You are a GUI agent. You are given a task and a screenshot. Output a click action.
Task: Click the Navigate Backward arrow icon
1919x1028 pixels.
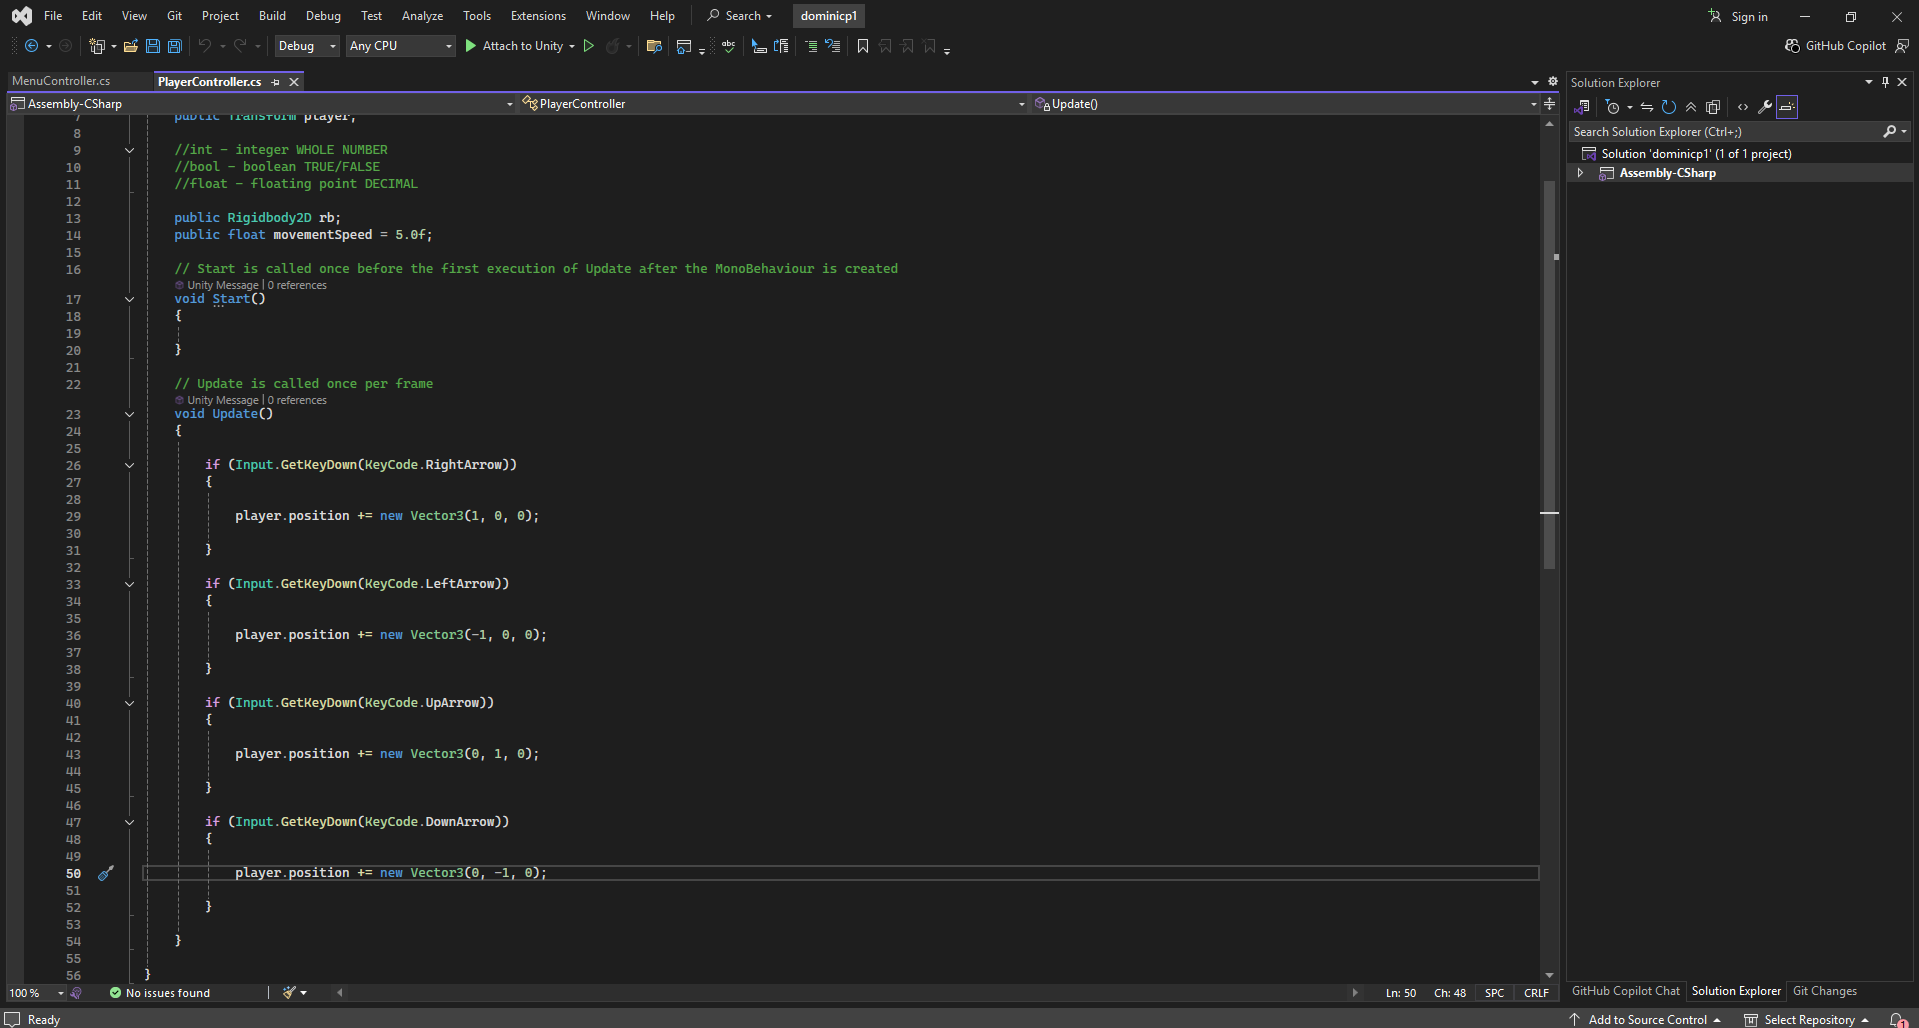point(31,46)
